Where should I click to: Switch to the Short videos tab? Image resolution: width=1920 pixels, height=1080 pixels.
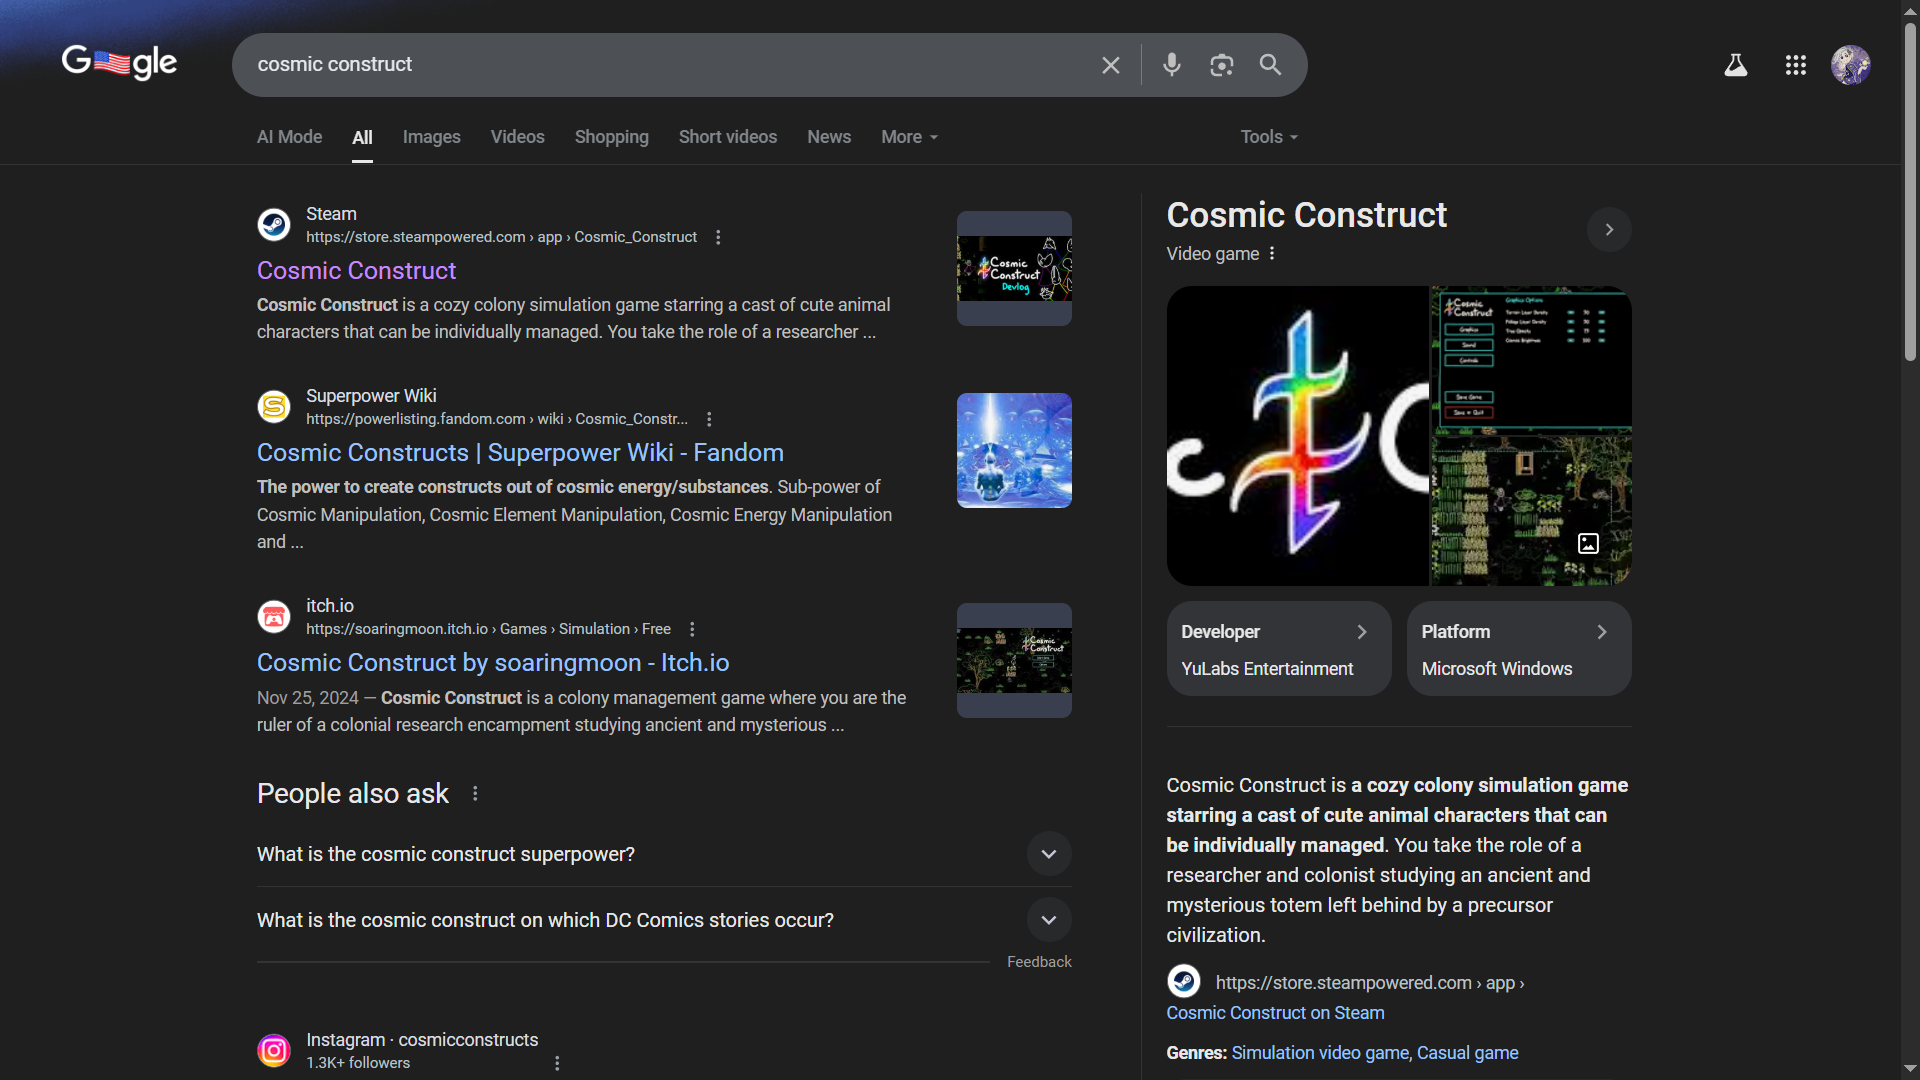click(727, 137)
